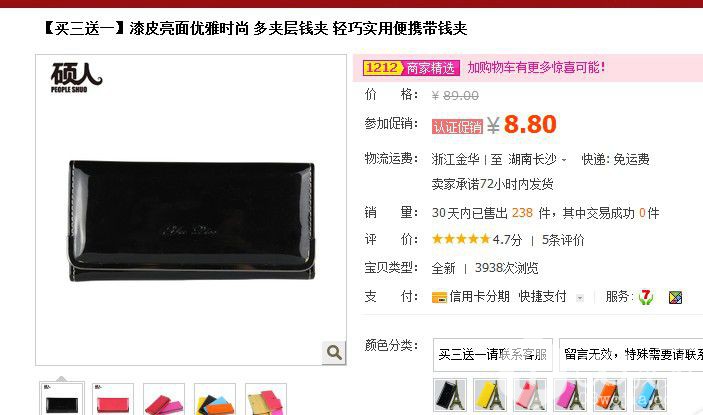The height and width of the screenshot is (415, 703).
Task: Select the 留言无效 option box
Action: click(631, 354)
